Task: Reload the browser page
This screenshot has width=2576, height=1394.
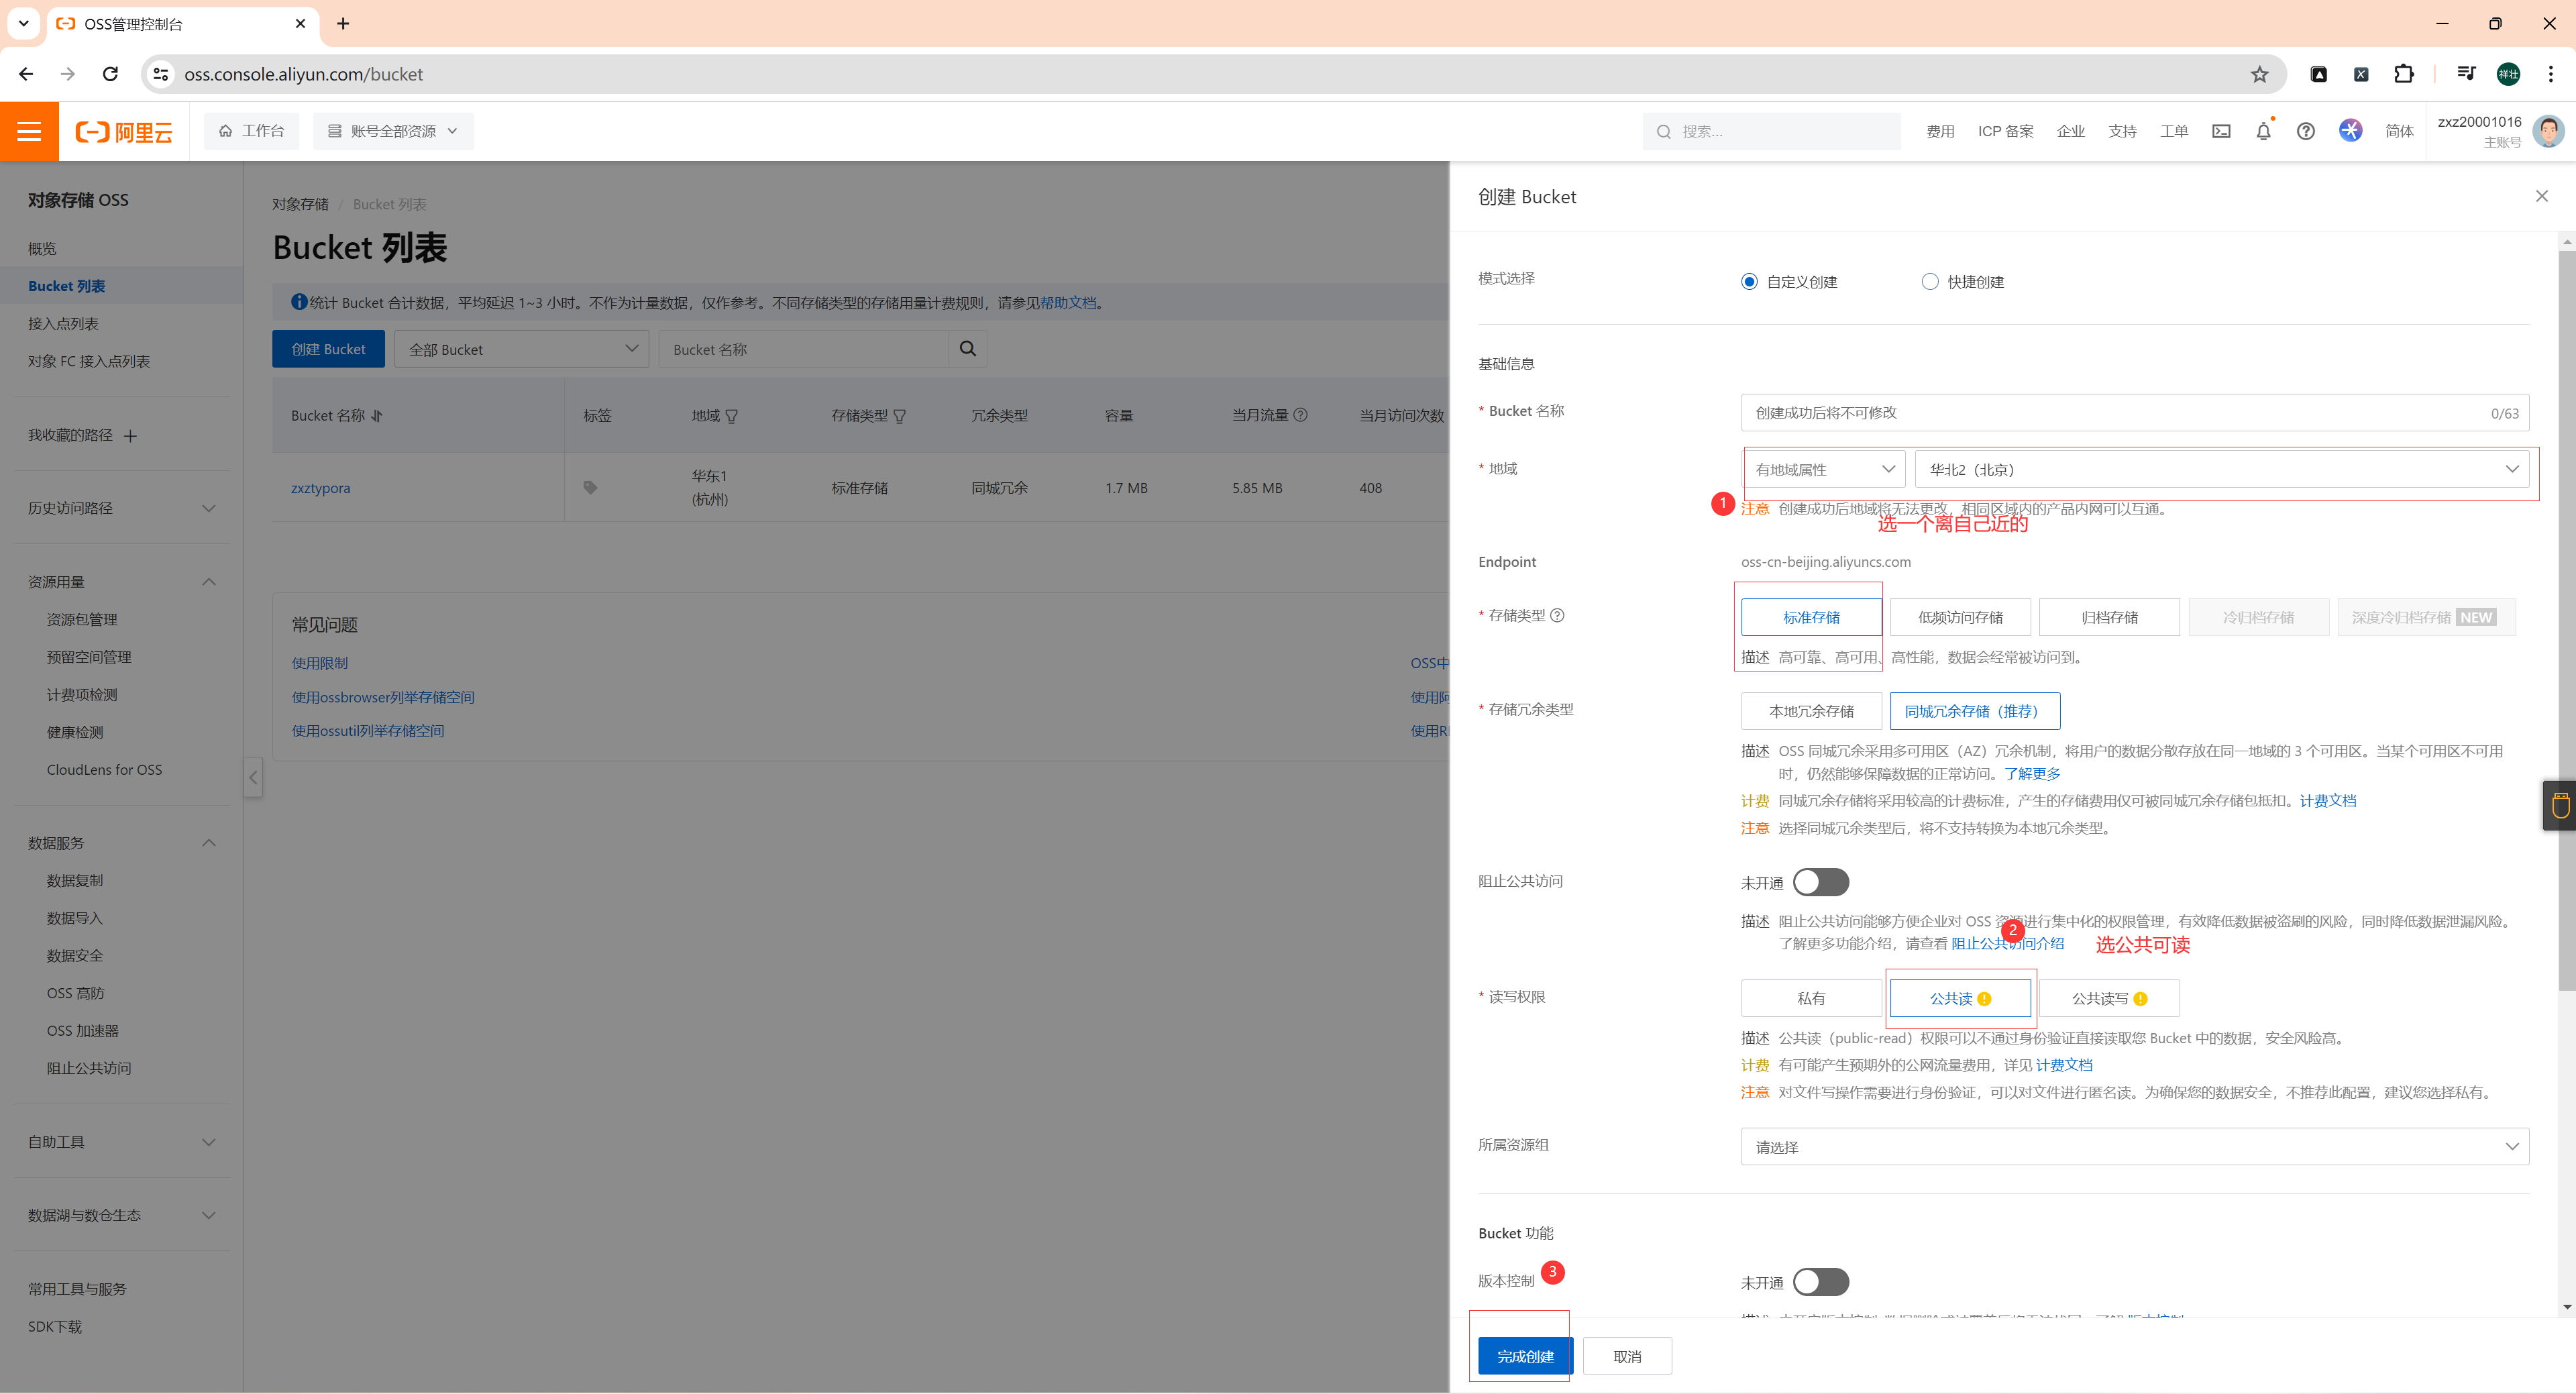Action: click(x=111, y=74)
